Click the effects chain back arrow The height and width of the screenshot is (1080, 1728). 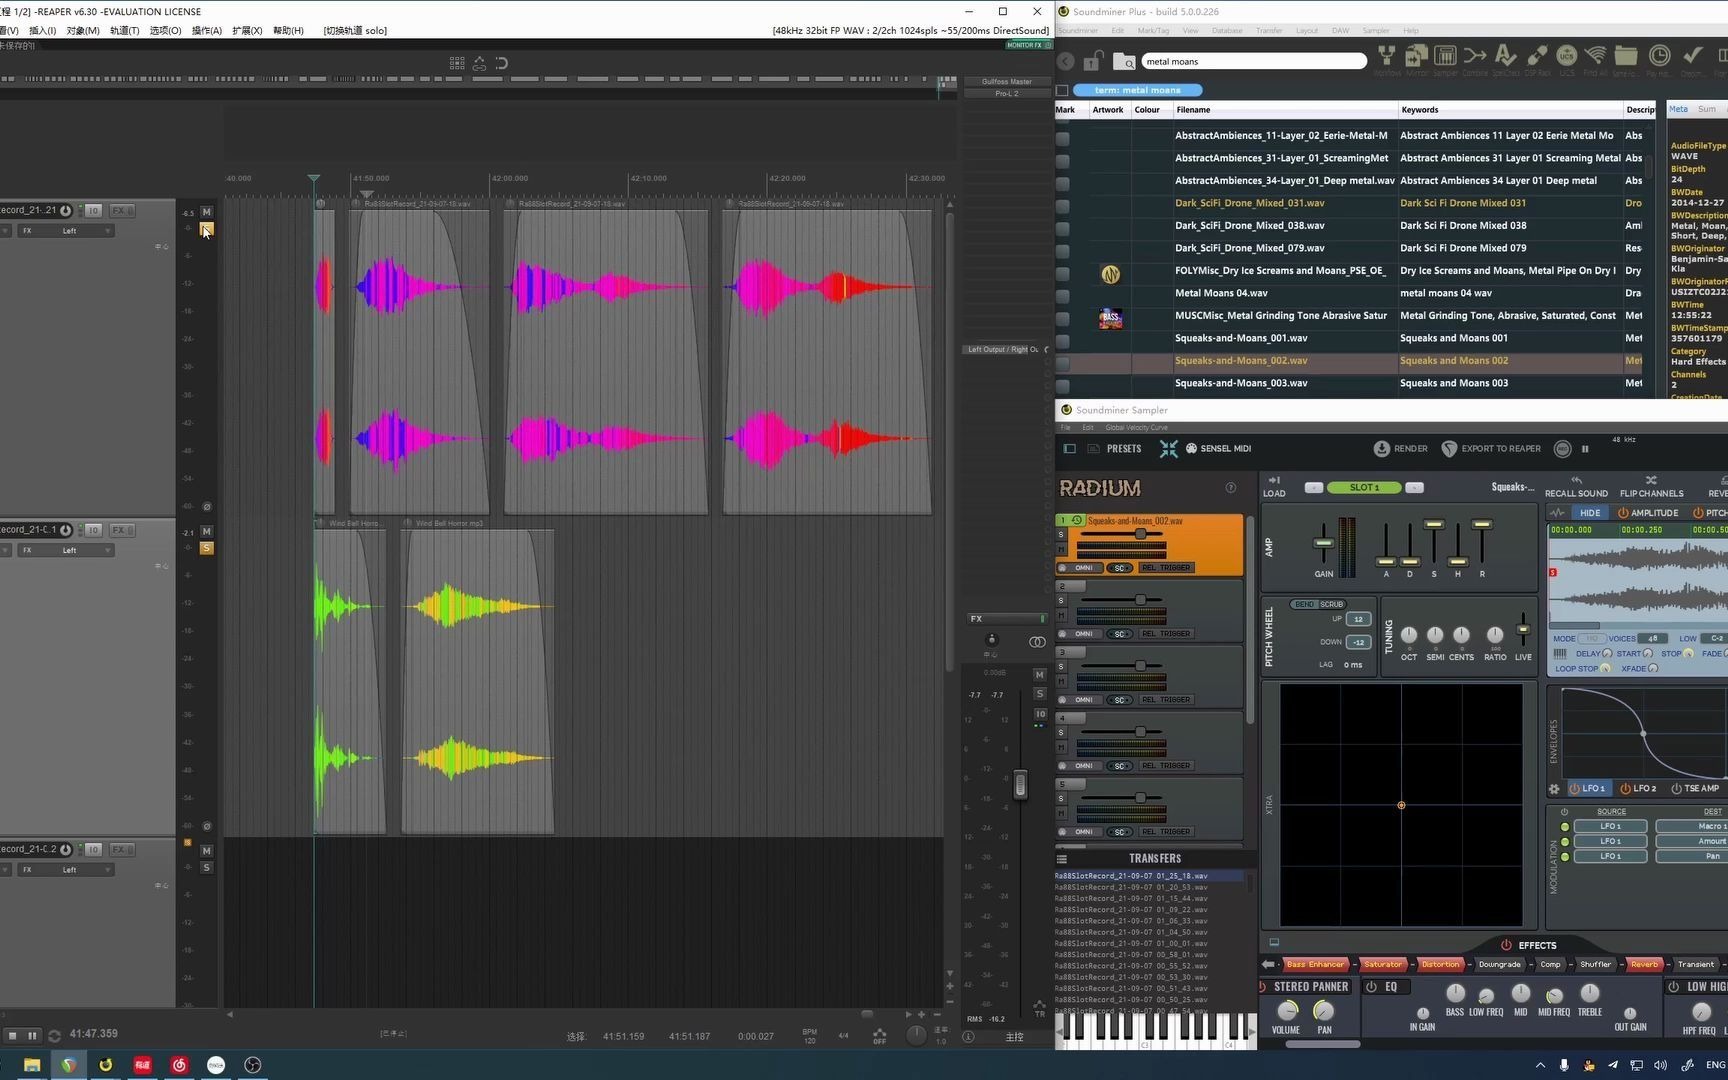1268,965
